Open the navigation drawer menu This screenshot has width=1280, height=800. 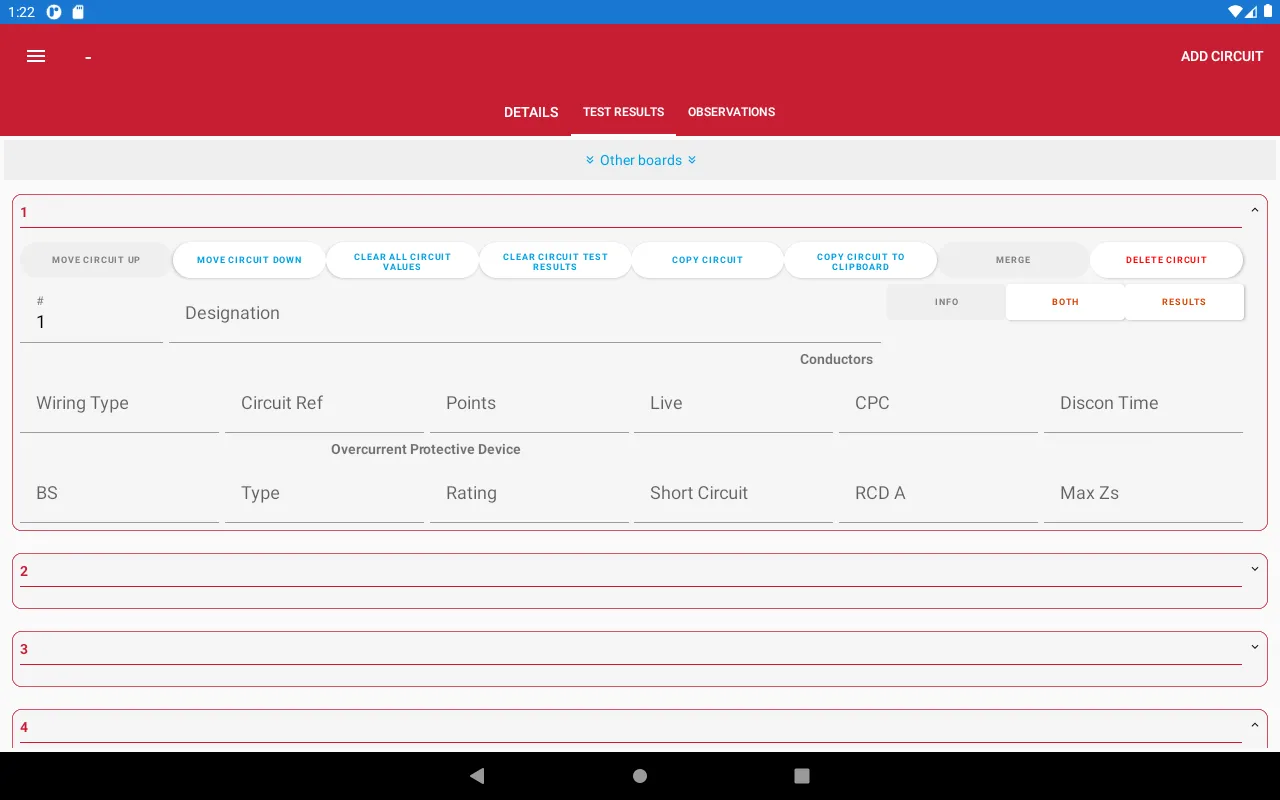click(36, 56)
